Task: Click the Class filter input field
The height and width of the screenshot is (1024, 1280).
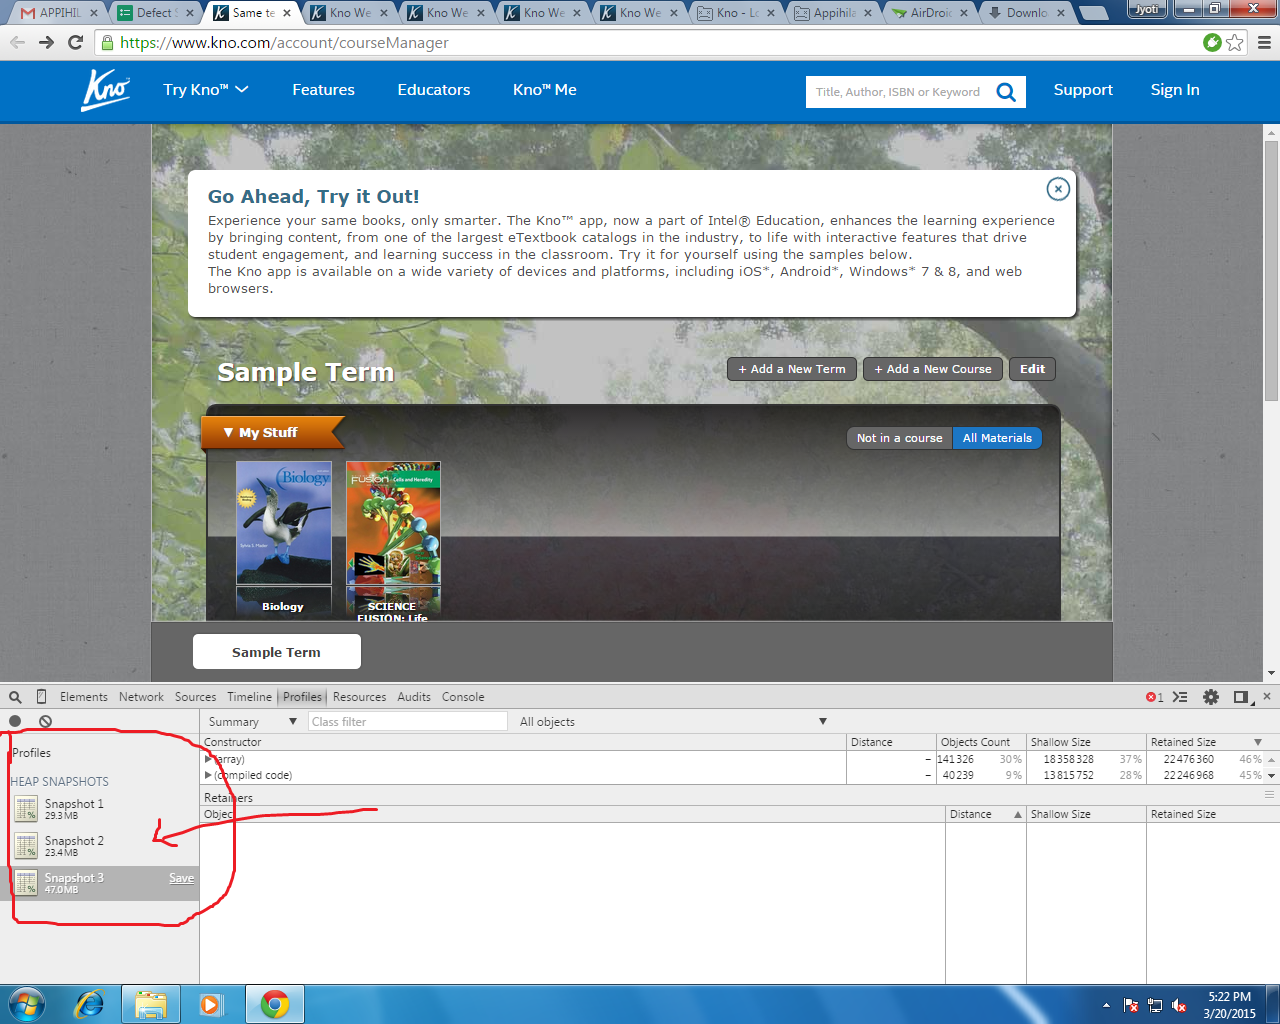Action: click(408, 721)
